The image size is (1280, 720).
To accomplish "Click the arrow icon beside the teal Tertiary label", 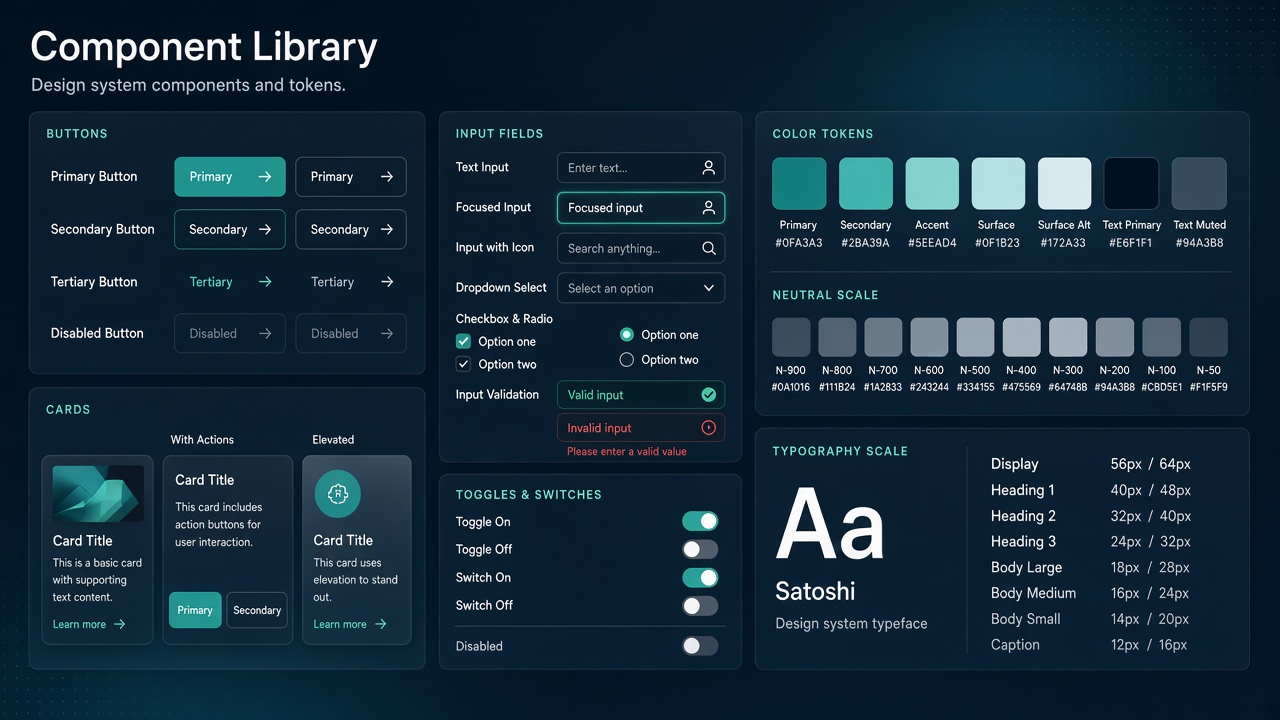I will [x=265, y=282].
